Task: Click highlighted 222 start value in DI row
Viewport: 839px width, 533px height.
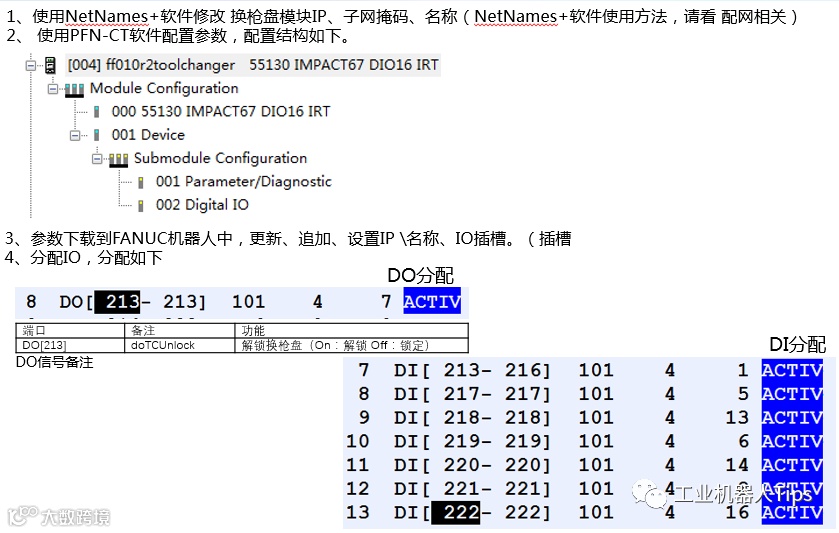Action: click(455, 512)
